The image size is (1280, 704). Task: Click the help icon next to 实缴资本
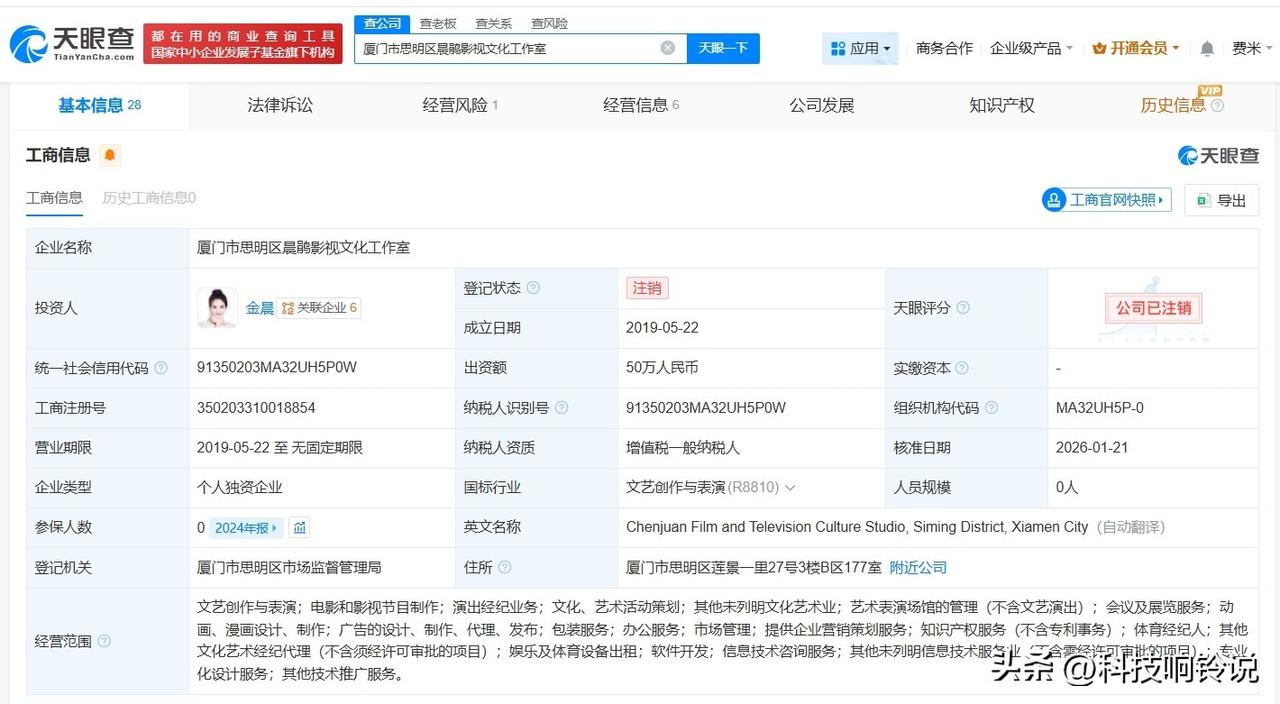click(962, 368)
